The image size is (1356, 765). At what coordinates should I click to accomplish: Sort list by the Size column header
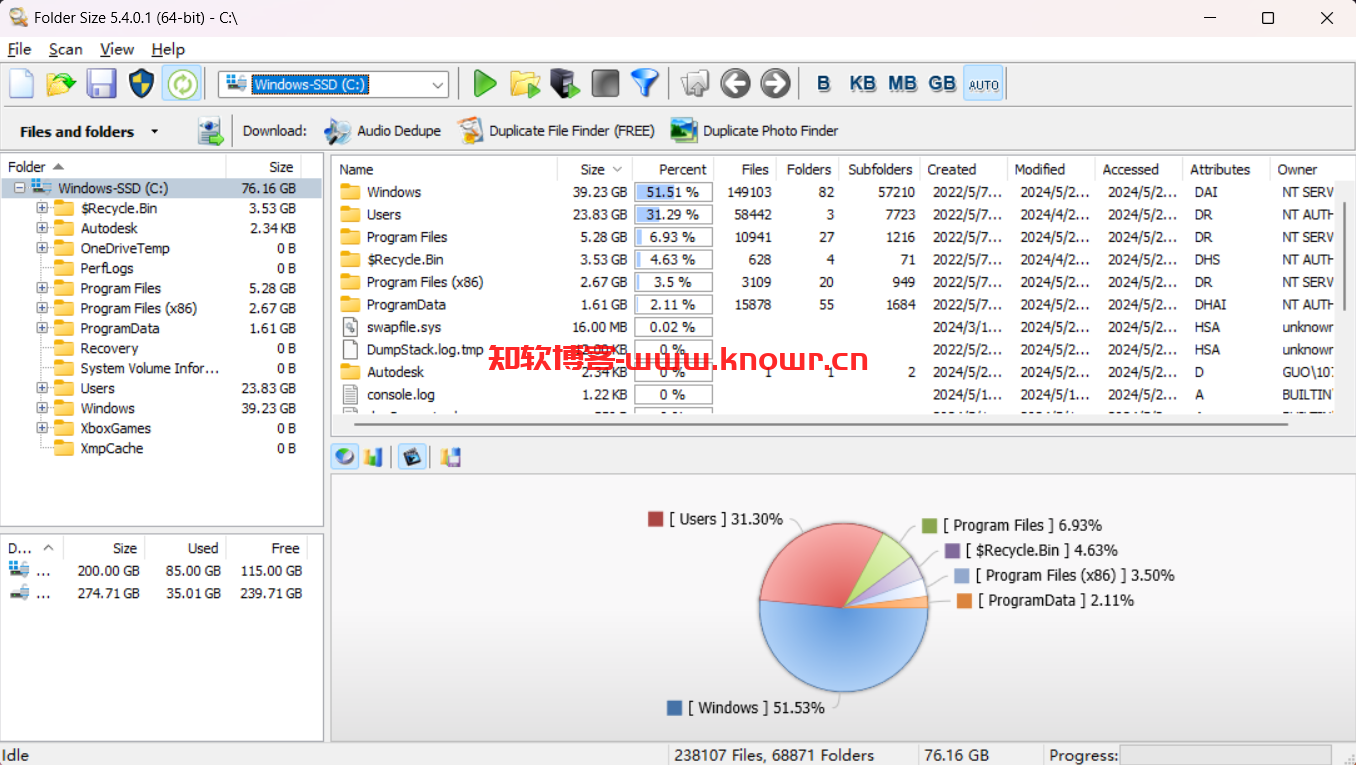click(595, 169)
